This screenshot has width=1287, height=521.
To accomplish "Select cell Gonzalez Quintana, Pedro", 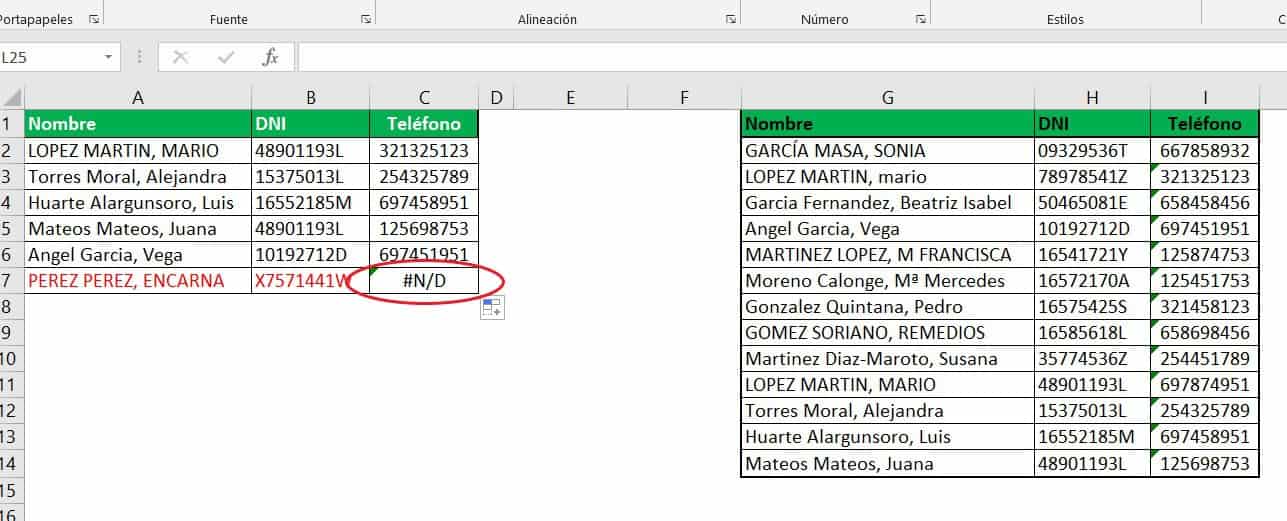I will 888,307.
